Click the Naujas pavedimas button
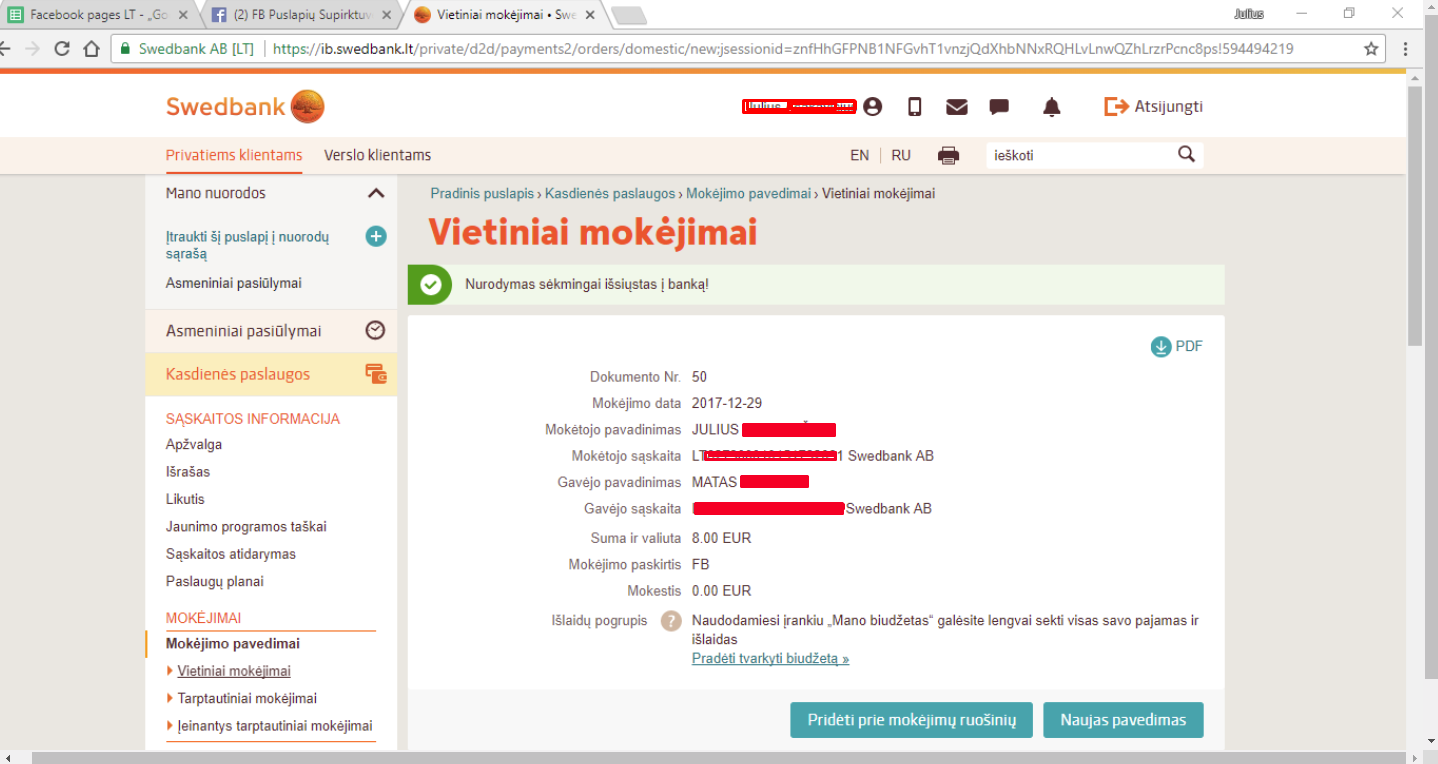The image size is (1438, 764). pyautogui.click(x=1123, y=720)
